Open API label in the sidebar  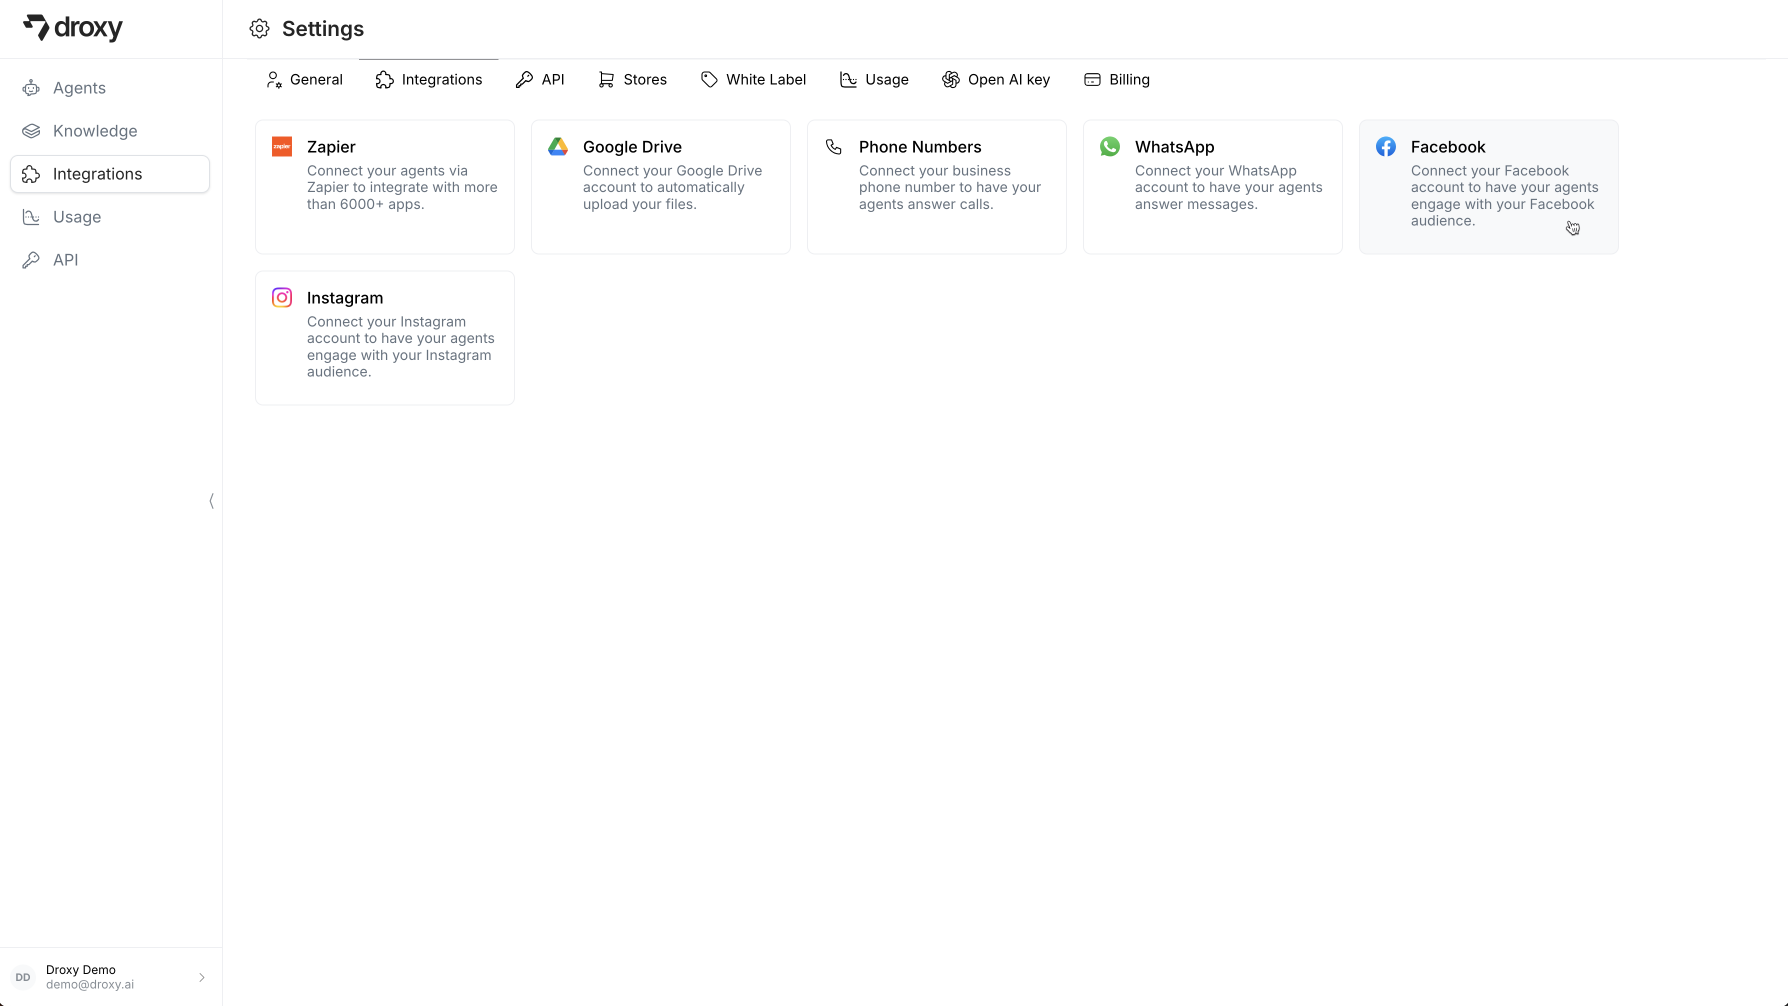pos(65,260)
